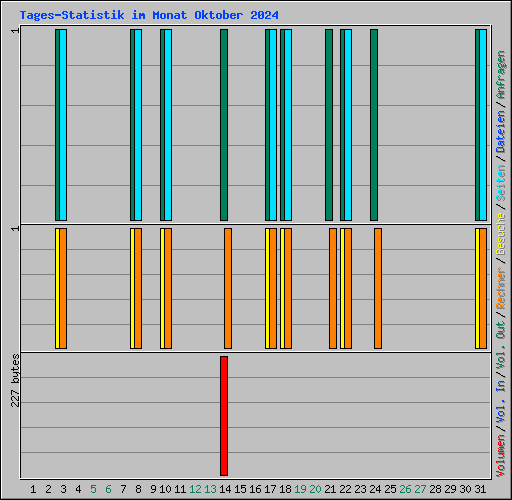Click the blue 'Dateien' legend label
512x500 pixels.
coord(501,132)
